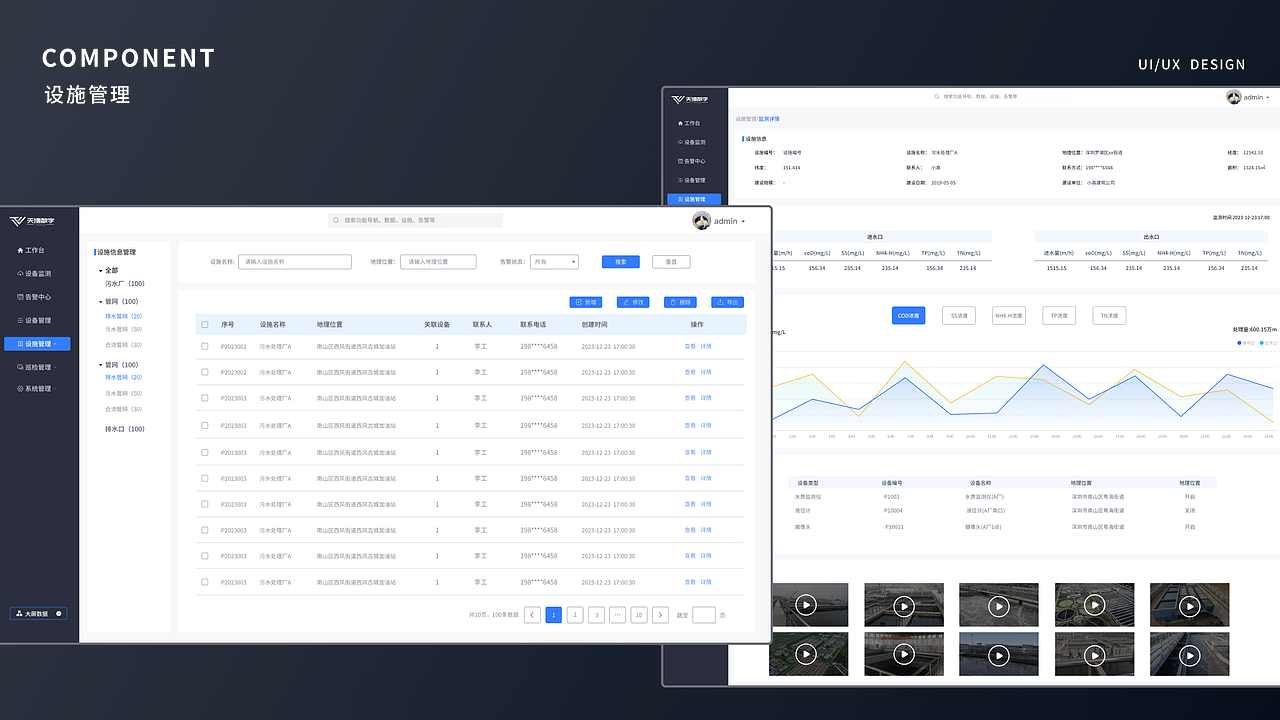Image resolution: width=1280 pixels, height=720 pixels.
Task: Click the 大屏数据 button at sidebar bottom
Action: (x=38, y=613)
